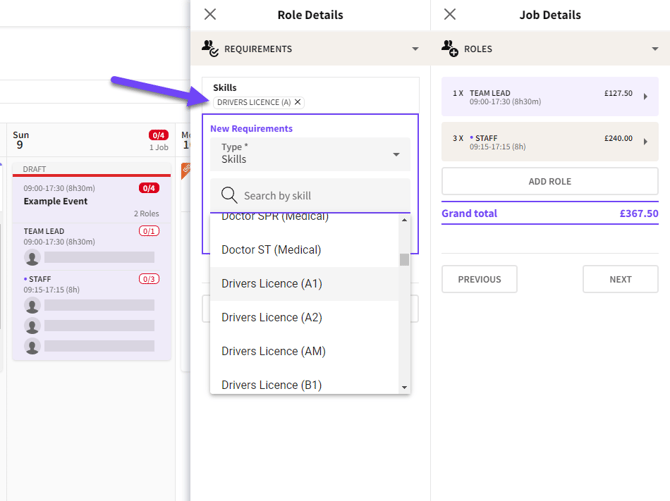
Task: Collapse the Roles section
Action: pos(655,49)
